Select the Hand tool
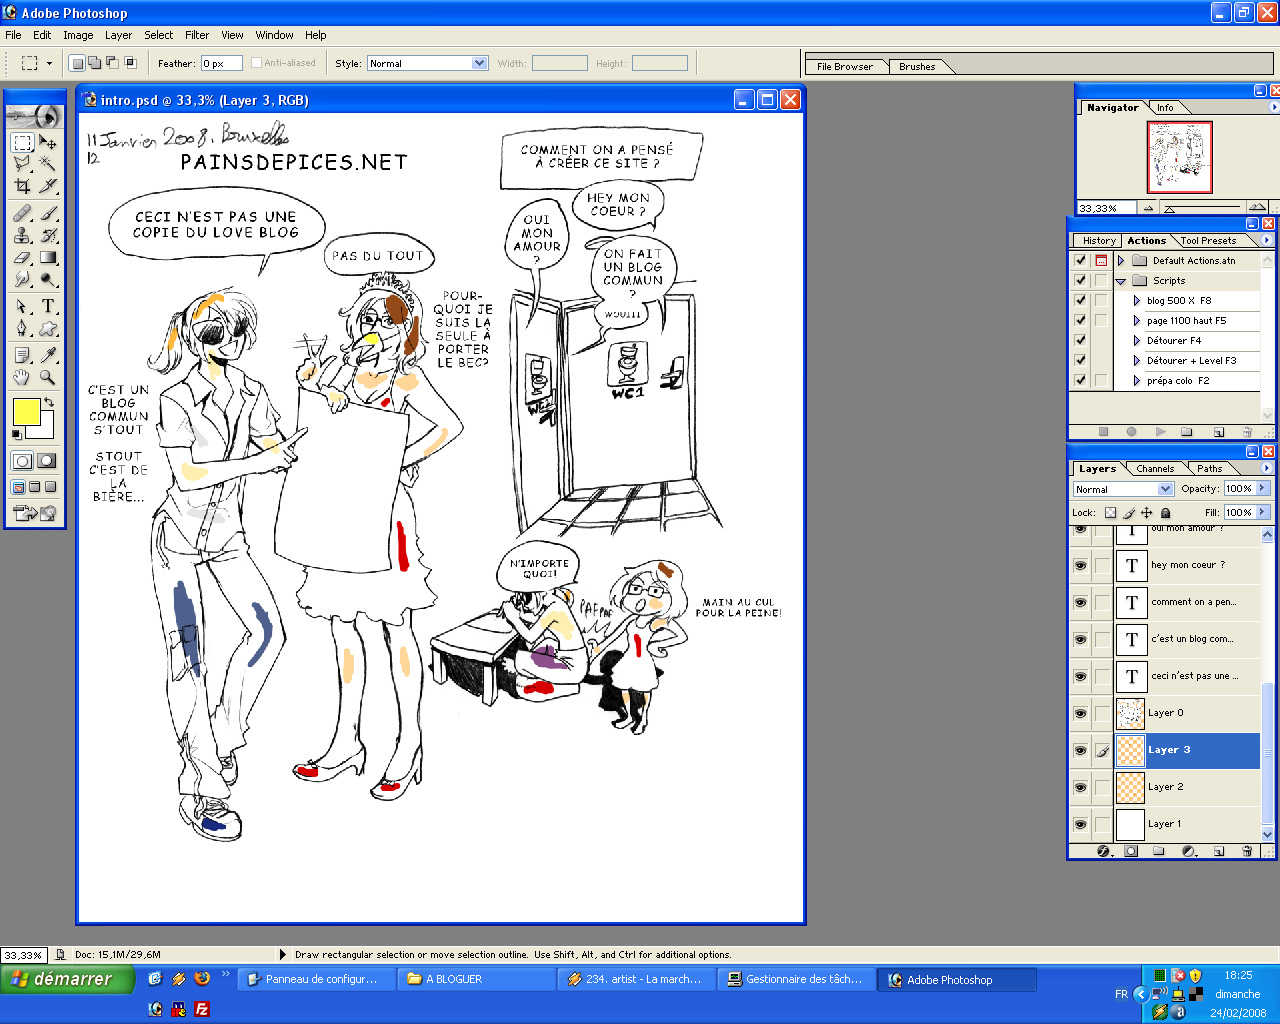The image size is (1280, 1024). (22, 377)
